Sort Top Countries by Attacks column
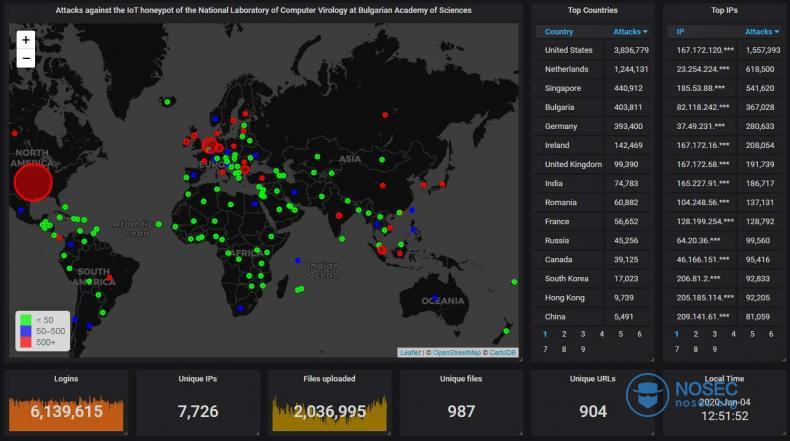Screen dimensions: 790x441 tap(630, 31)
